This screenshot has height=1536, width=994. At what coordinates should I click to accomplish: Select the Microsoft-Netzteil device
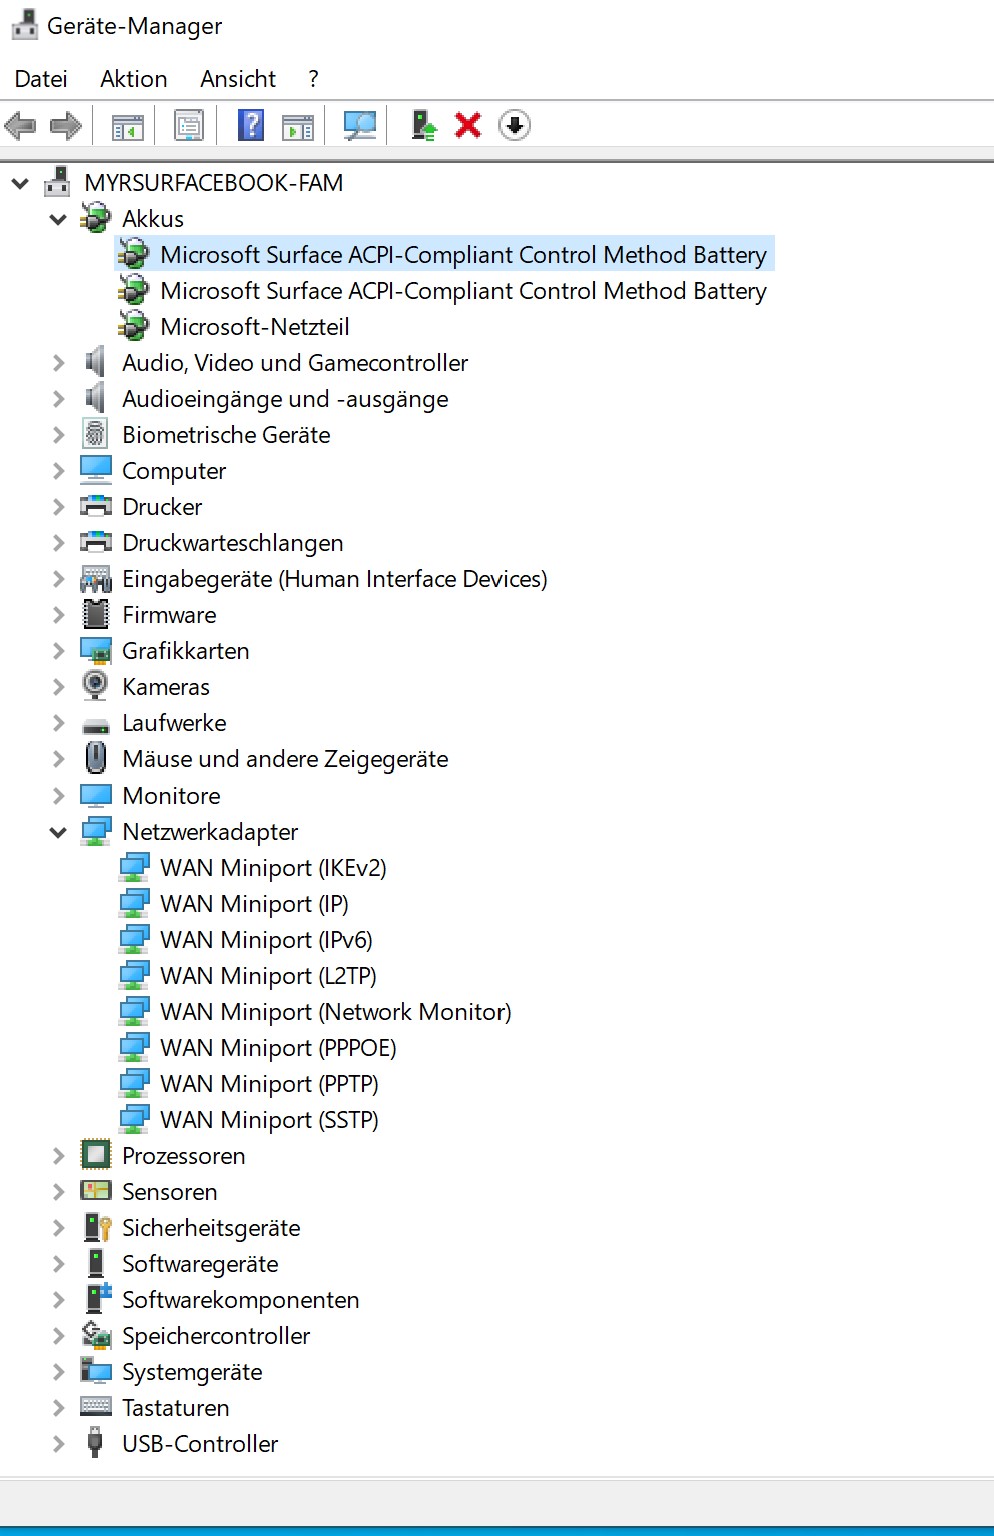(255, 327)
